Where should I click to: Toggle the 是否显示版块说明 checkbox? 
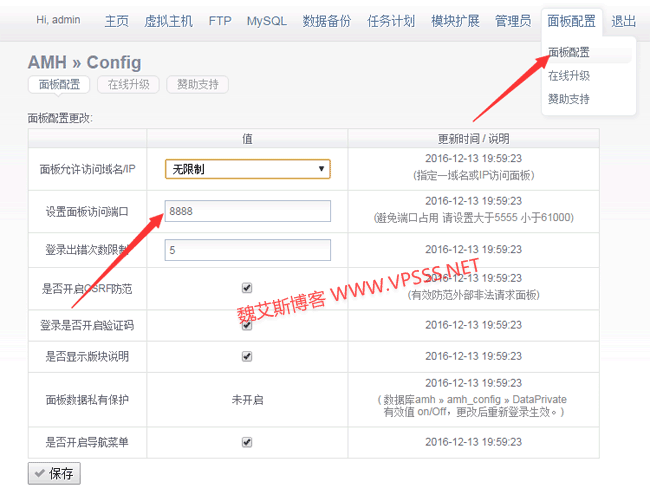click(x=247, y=356)
